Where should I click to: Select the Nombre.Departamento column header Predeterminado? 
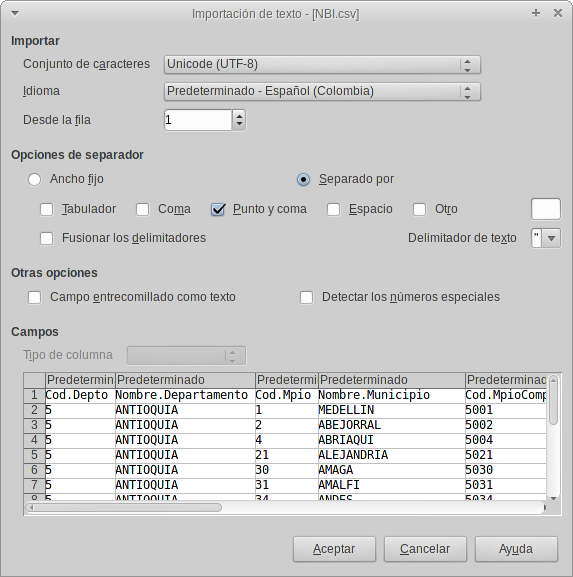tap(185, 380)
